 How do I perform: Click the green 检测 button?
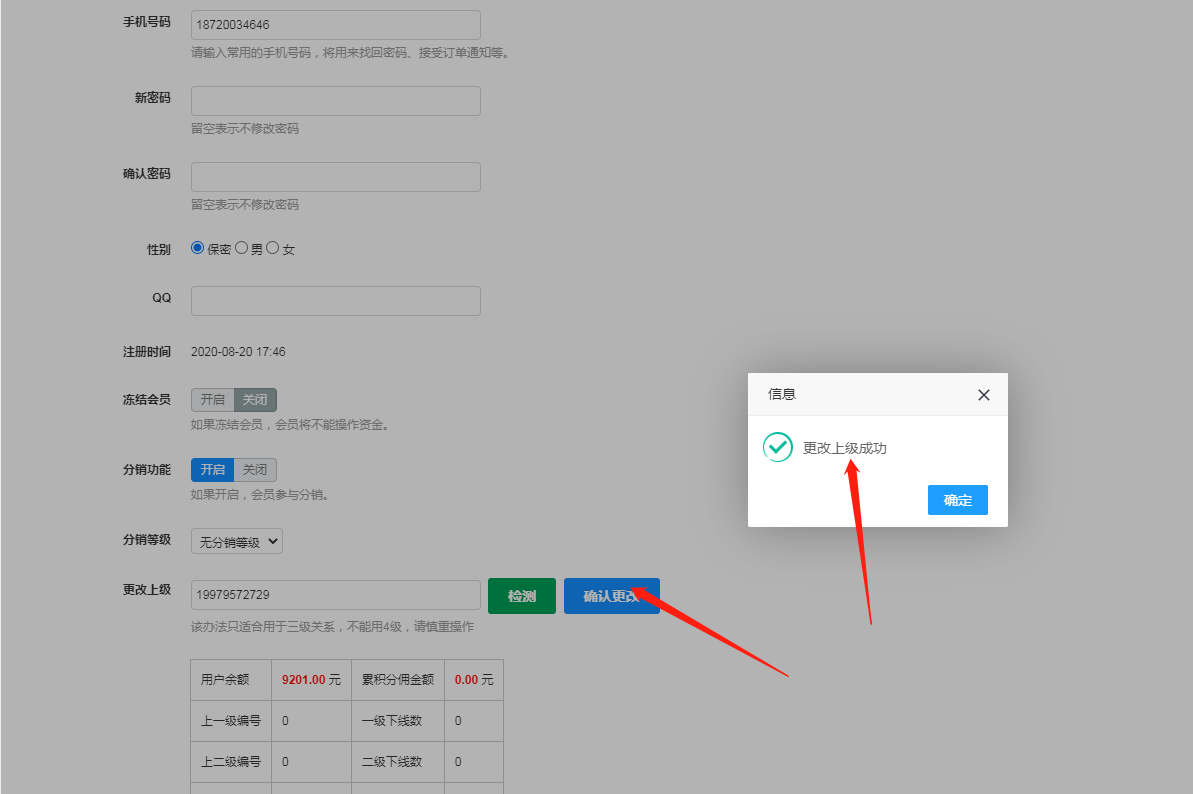(521, 596)
